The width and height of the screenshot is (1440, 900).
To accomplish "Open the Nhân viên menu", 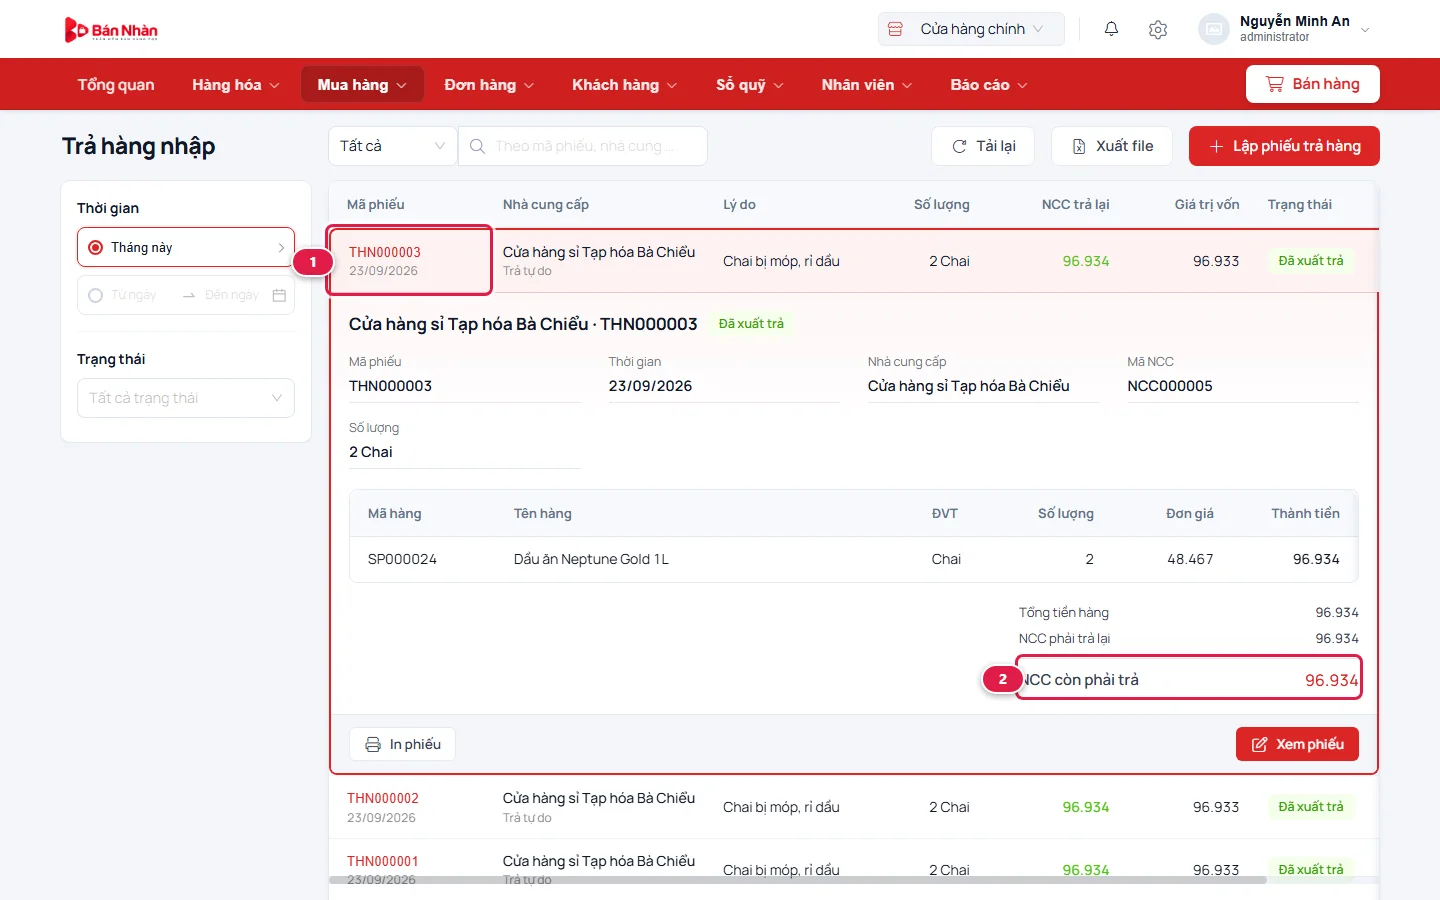I will tap(867, 85).
